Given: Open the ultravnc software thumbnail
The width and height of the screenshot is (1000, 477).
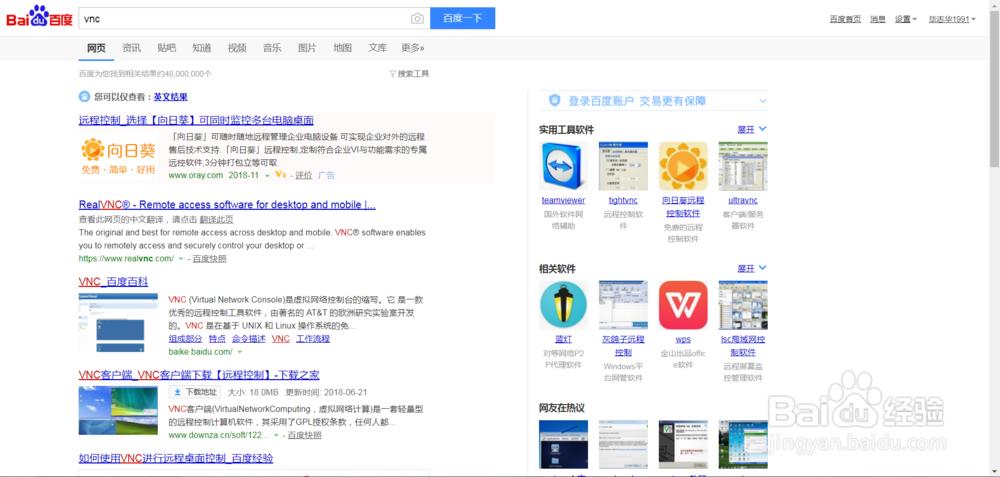Looking at the screenshot, I should coord(743,166).
